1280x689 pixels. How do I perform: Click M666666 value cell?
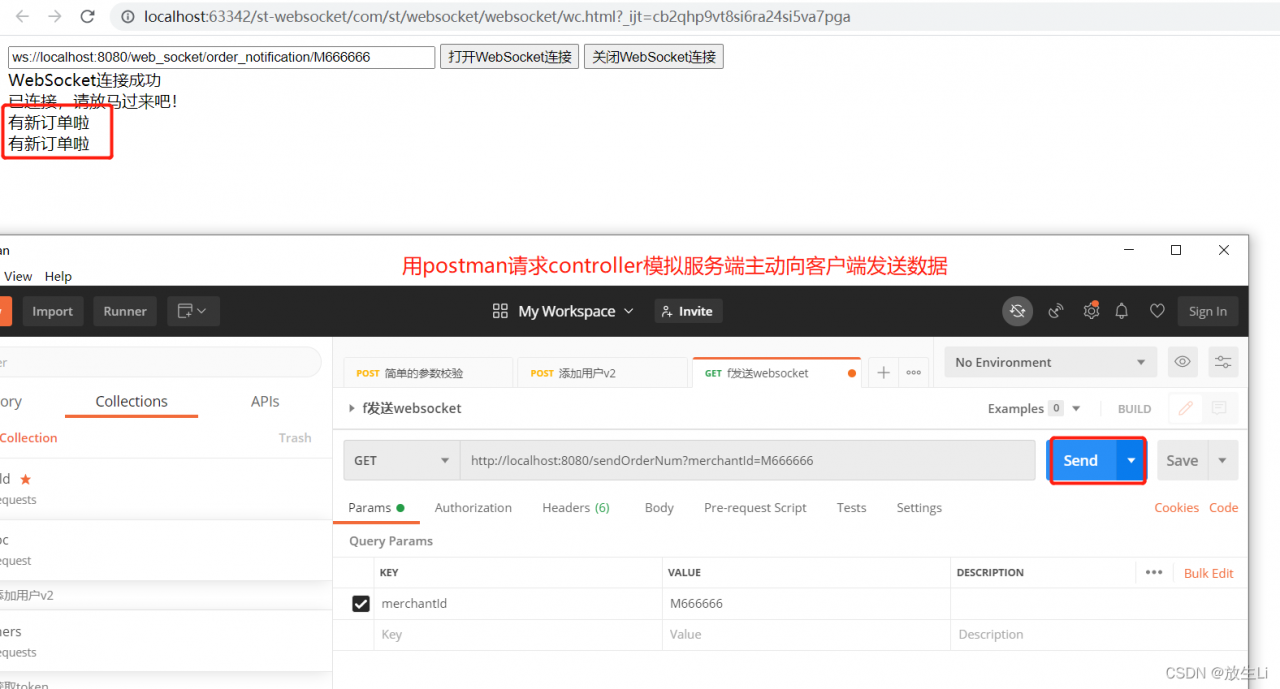(806, 603)
